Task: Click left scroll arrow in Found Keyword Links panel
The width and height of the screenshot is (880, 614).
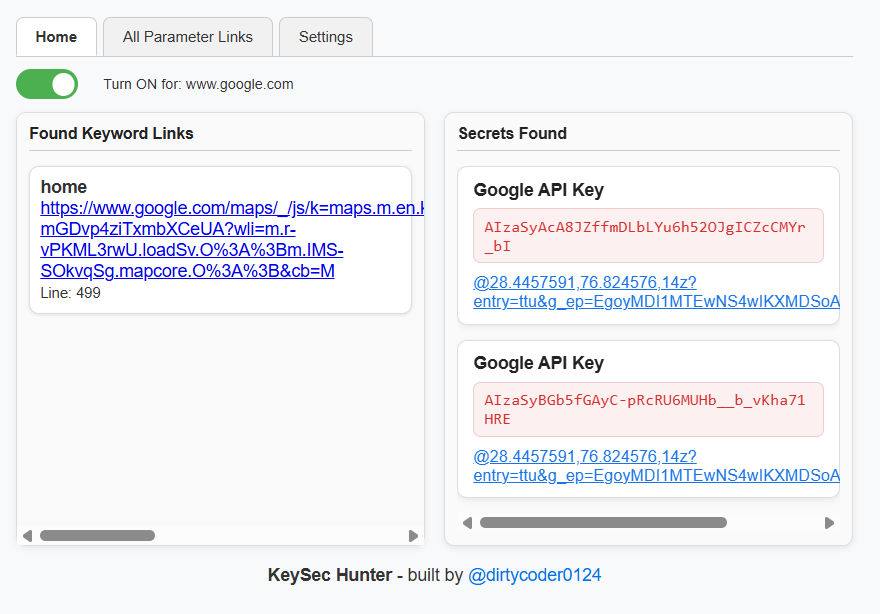Action: pyautogui.click(x=29, y=536)
